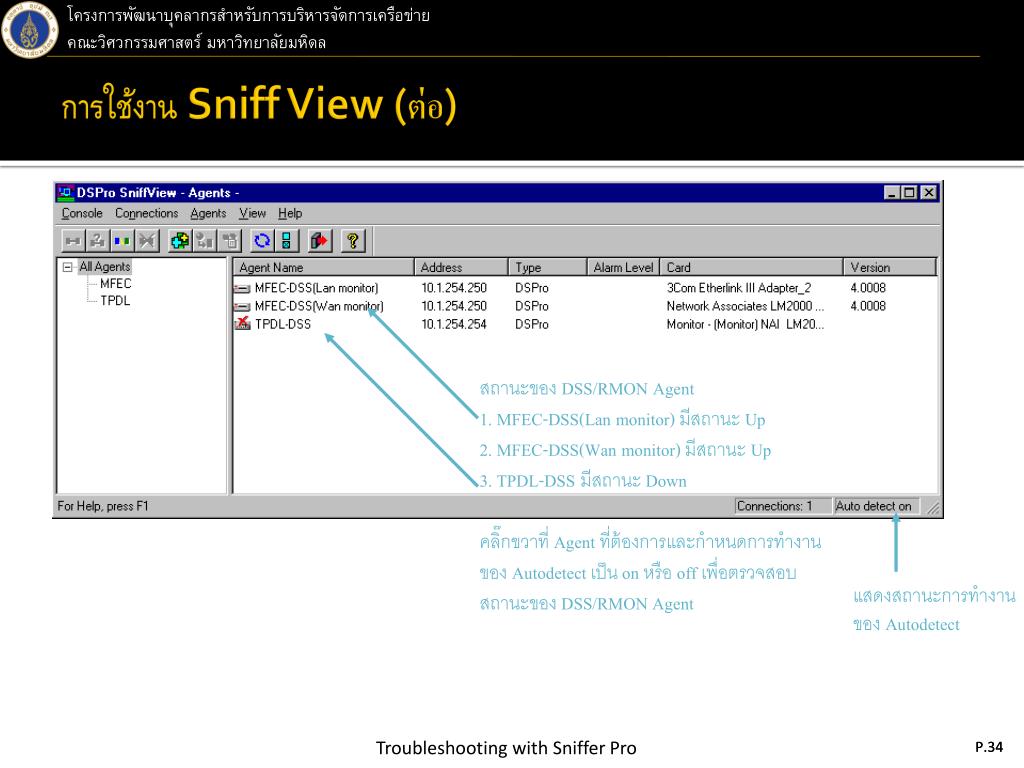Viewport: 1024px width, 768px height.
Task: Click the TPDL-DSS down status icon
Action: (242, 324)
